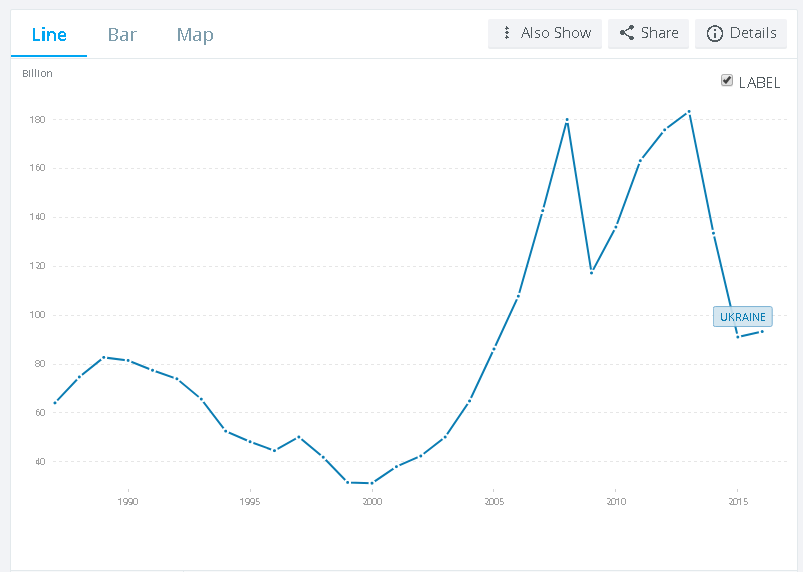803x572 pixels.
Task: Click the 1995 x-axis label
Action: [x=249, y=501]
